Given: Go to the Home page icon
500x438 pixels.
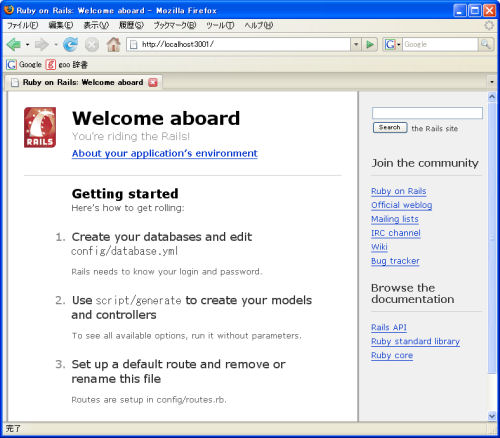Looking at the screenshot, I should pyautogui.click(x=113, y=44).
